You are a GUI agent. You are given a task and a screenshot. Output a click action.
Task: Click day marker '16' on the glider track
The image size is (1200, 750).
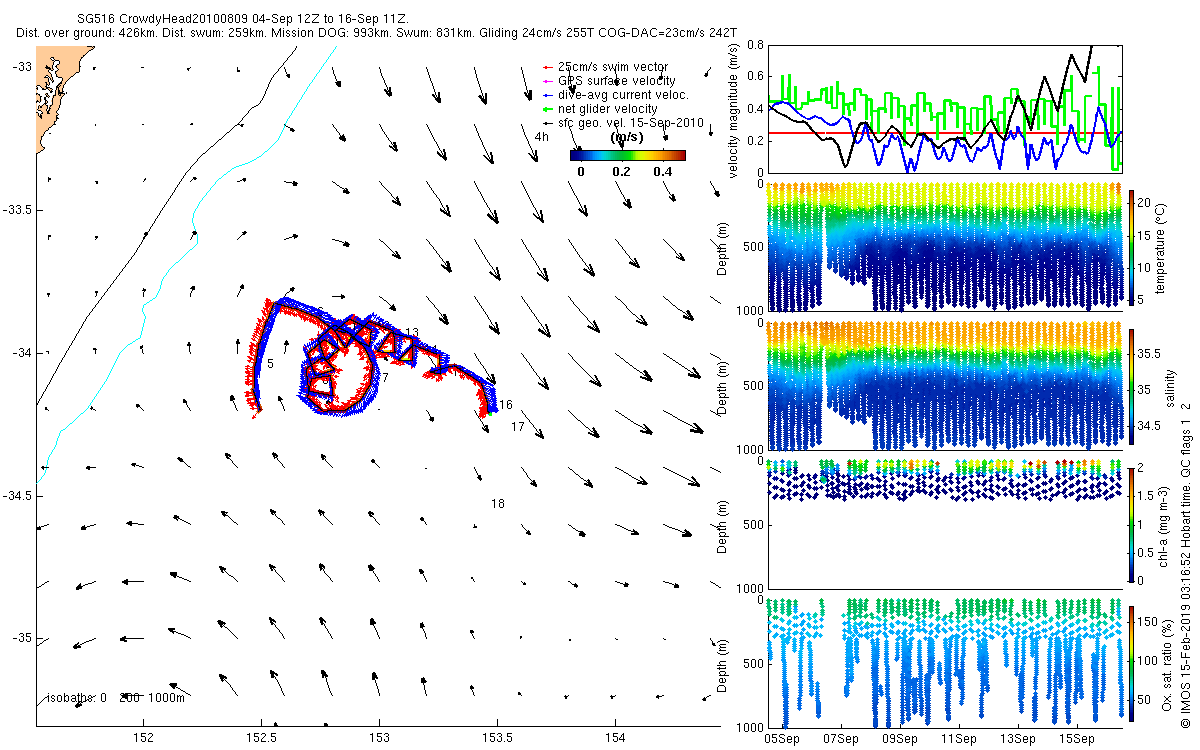click(x=506, y=405)
